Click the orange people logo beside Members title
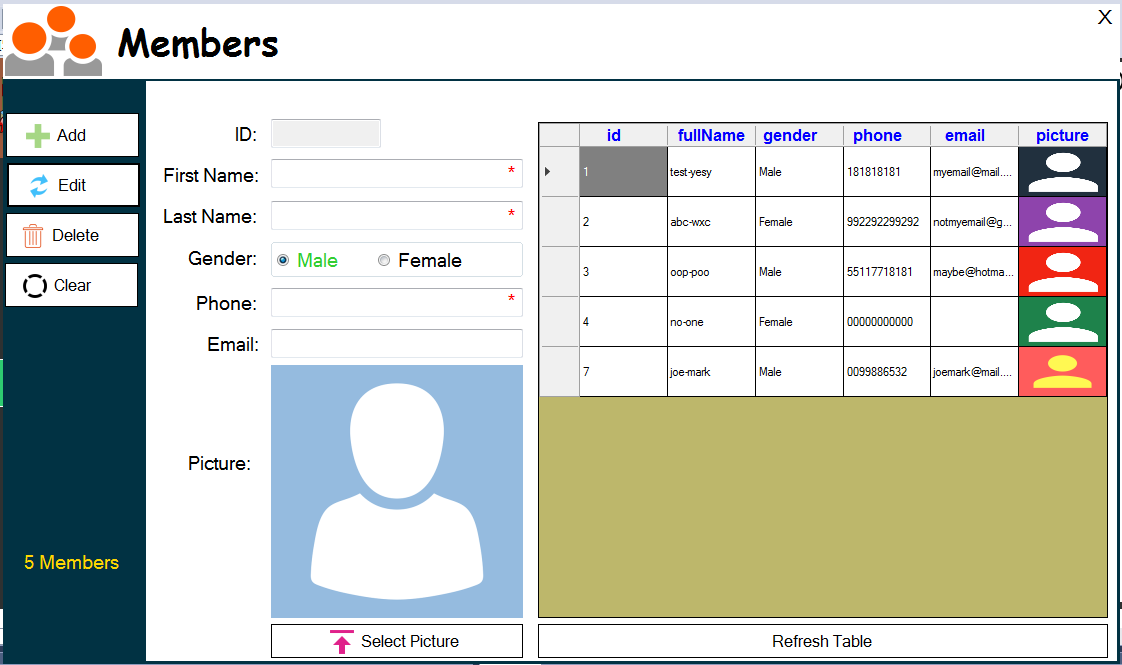 tap(52, 40)
